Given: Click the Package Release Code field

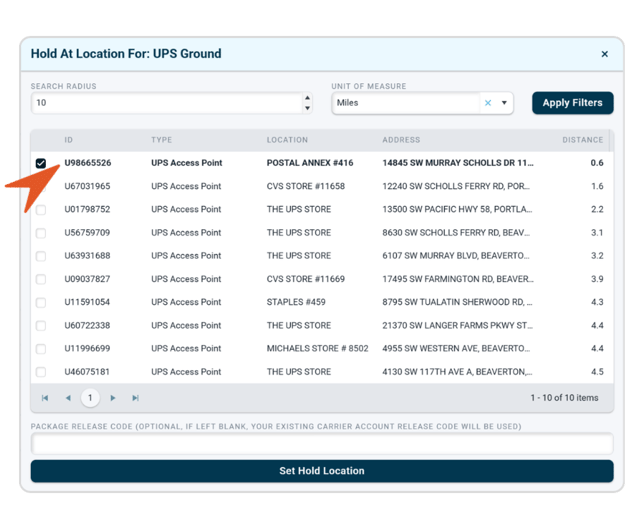Looking at the screenshot, I should pos(321,443).
